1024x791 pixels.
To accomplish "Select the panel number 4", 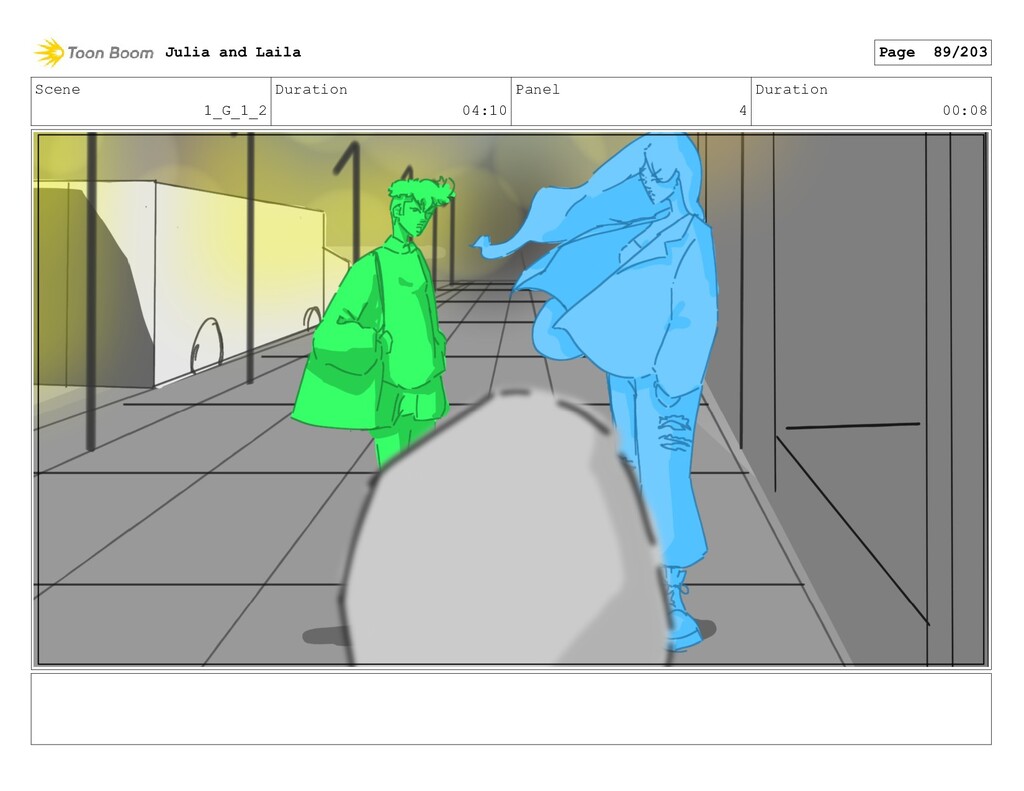I will click(743, 110).
